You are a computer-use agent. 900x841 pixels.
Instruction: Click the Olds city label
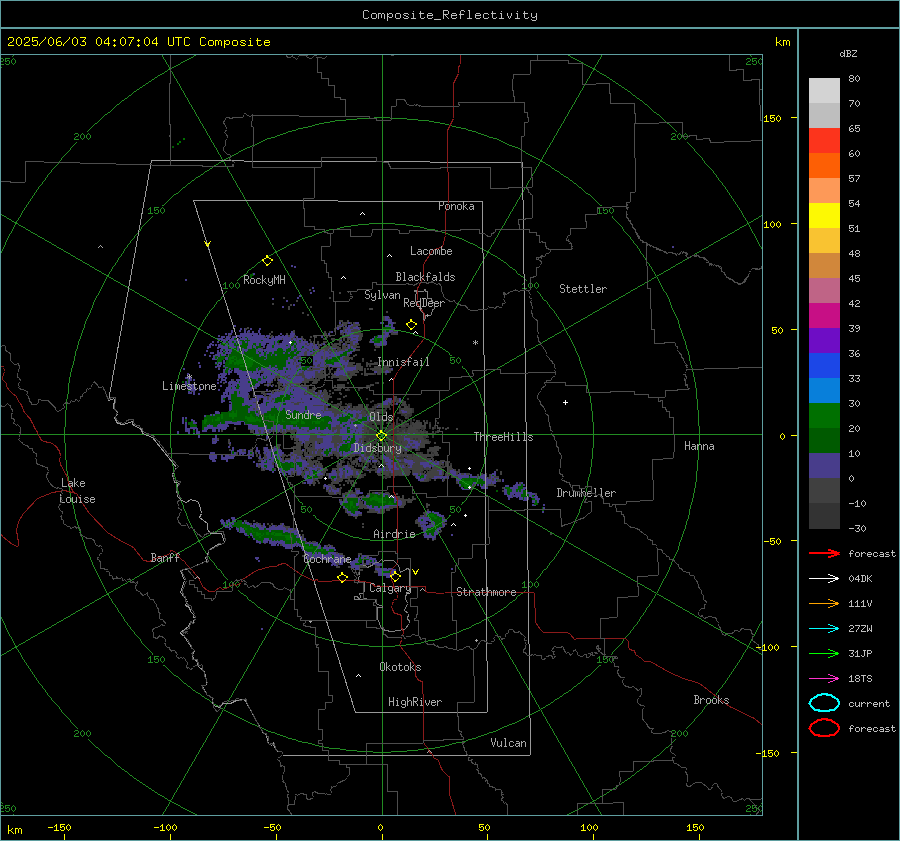pyautogui.click(x=381, y=417)
